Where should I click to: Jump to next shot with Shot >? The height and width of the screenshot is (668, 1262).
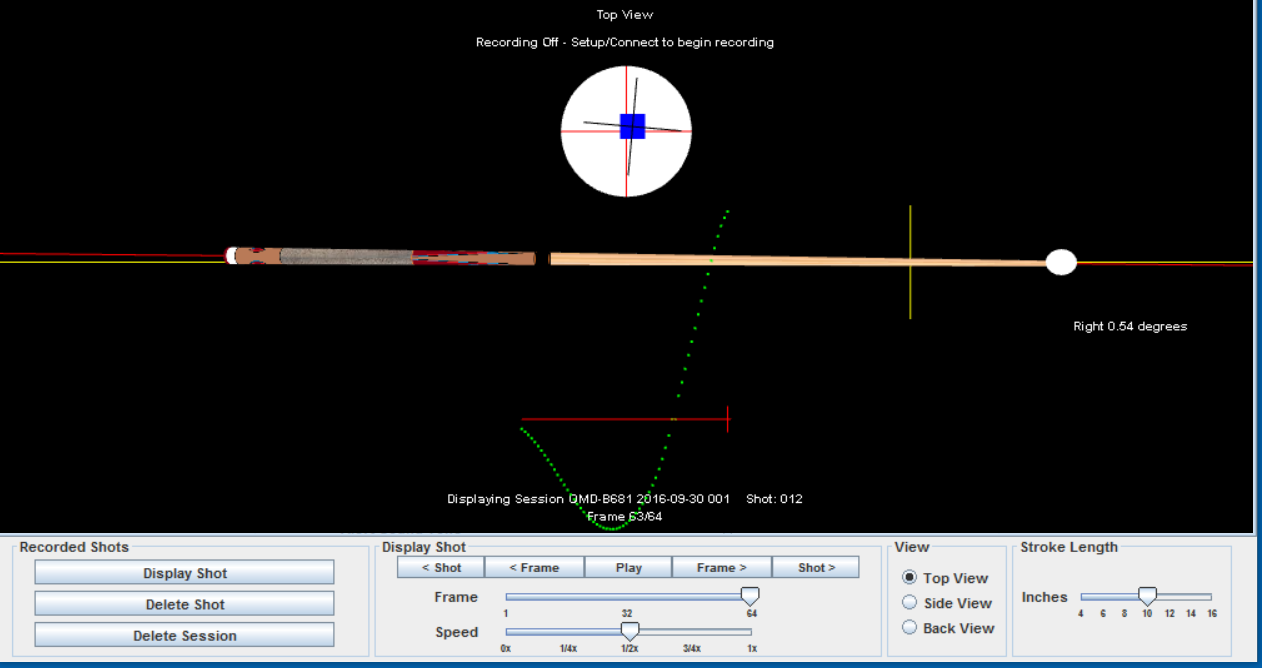point(815,568)
